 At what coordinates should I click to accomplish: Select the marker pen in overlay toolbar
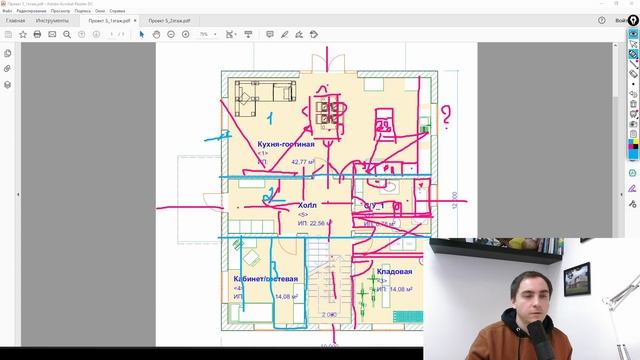point(633,54)
